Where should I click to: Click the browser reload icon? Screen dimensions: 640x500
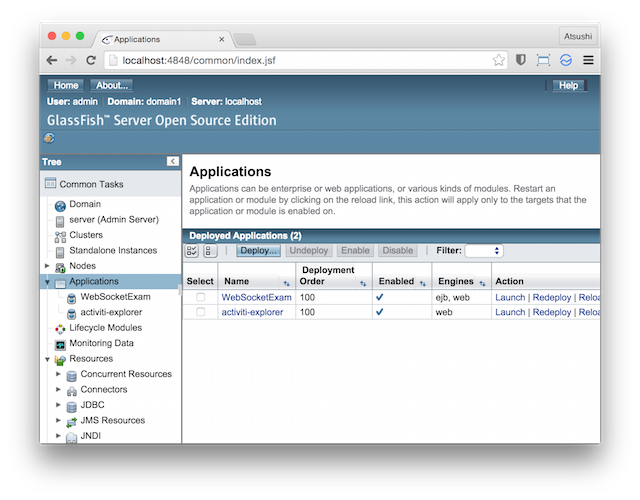click(90, 60)
